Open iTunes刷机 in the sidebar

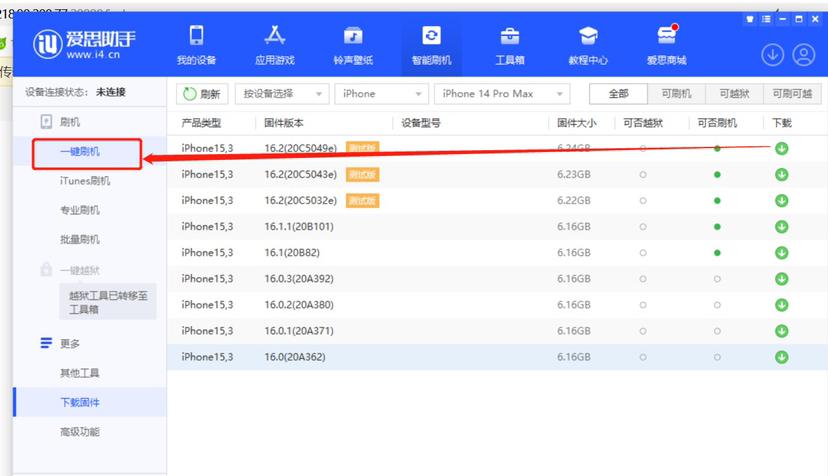click(85, 181)
